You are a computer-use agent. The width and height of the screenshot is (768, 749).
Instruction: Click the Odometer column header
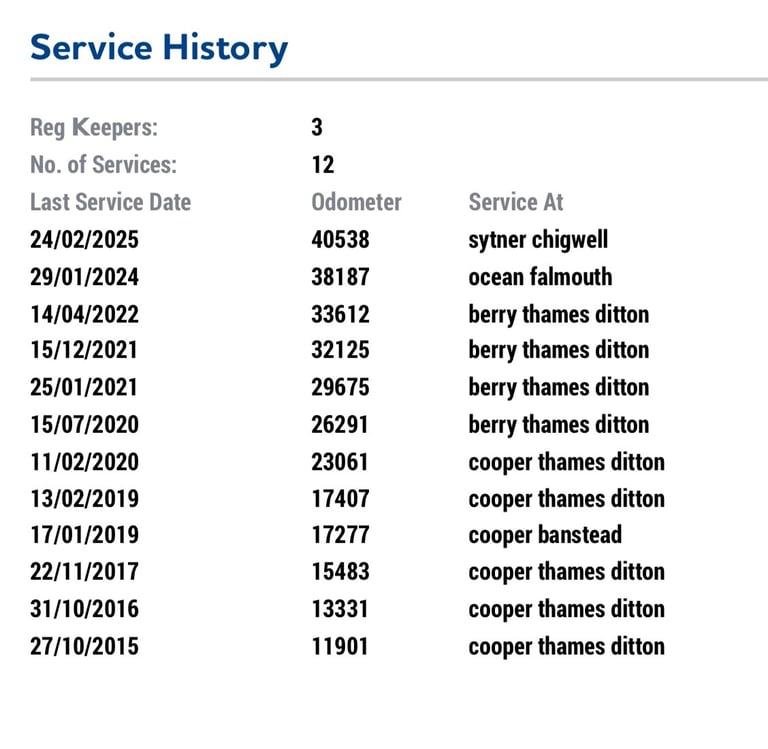click(x=356, y=202)
